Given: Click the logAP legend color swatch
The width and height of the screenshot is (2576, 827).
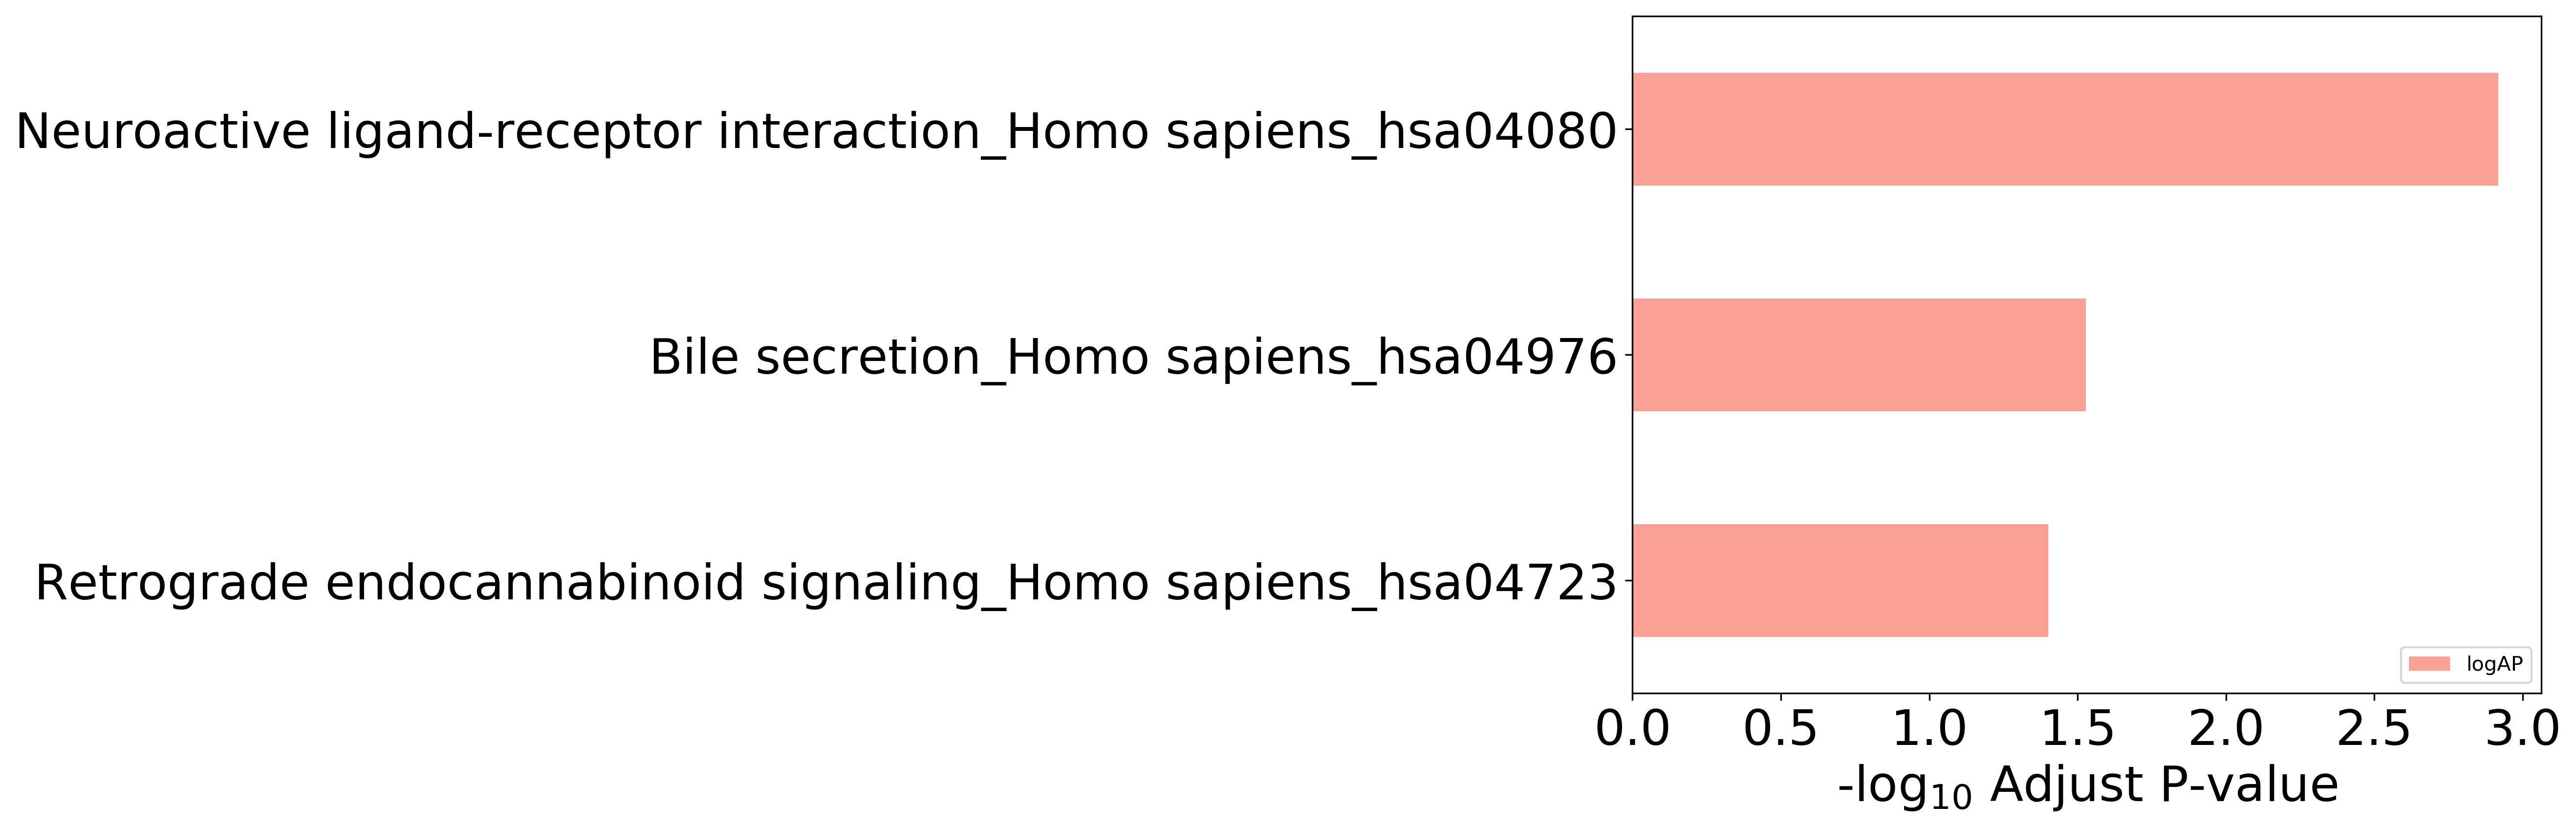Looking at the screenshot, I should coord(2429,664).
